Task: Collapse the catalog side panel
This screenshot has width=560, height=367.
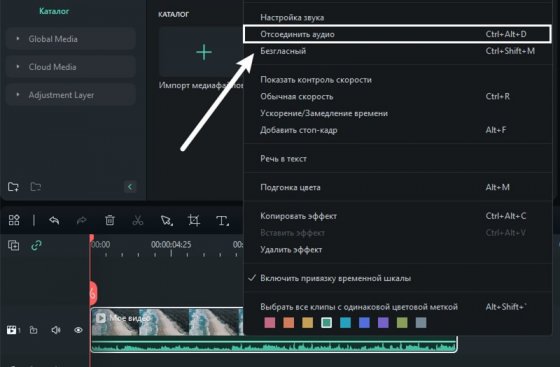Action: (x=130, y=187)
